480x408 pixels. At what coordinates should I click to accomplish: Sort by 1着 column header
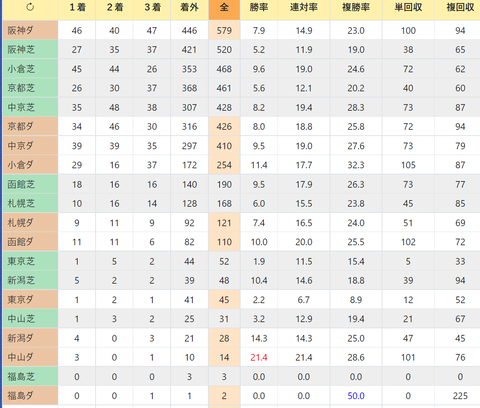[77, 8]
